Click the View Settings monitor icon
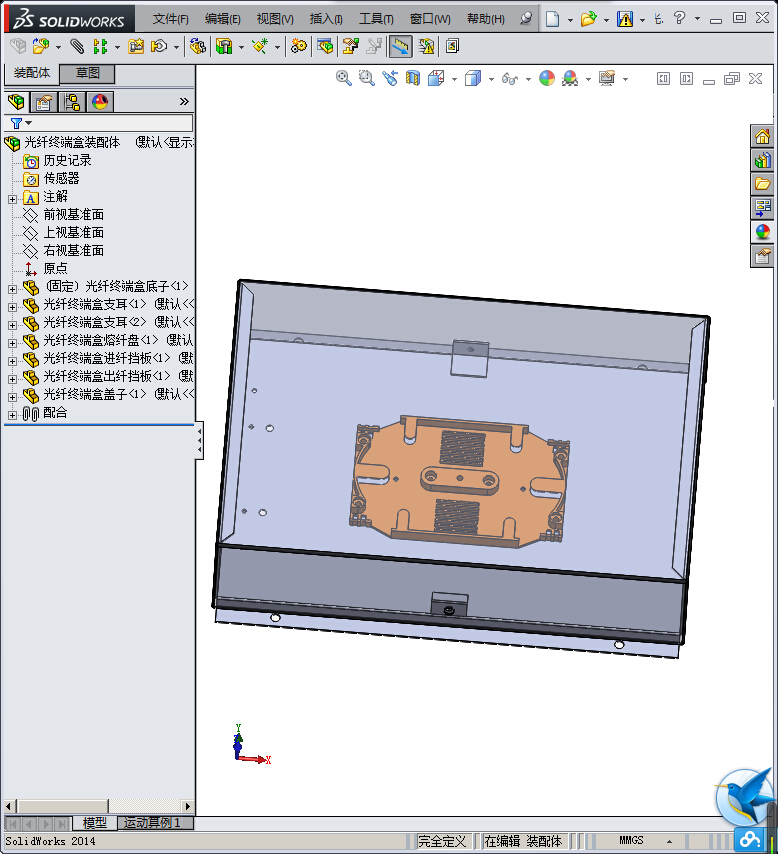778x854 pixels. (x=606, y=78)
